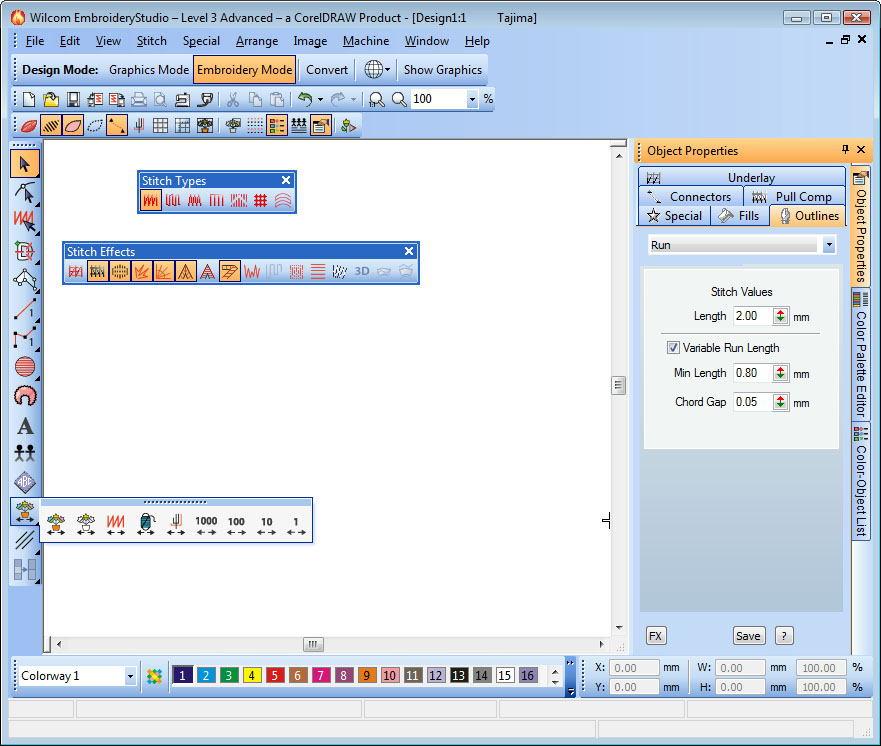Open the Colorway 1 dropdown
881x746 pixels.
(x=130, y=676)
